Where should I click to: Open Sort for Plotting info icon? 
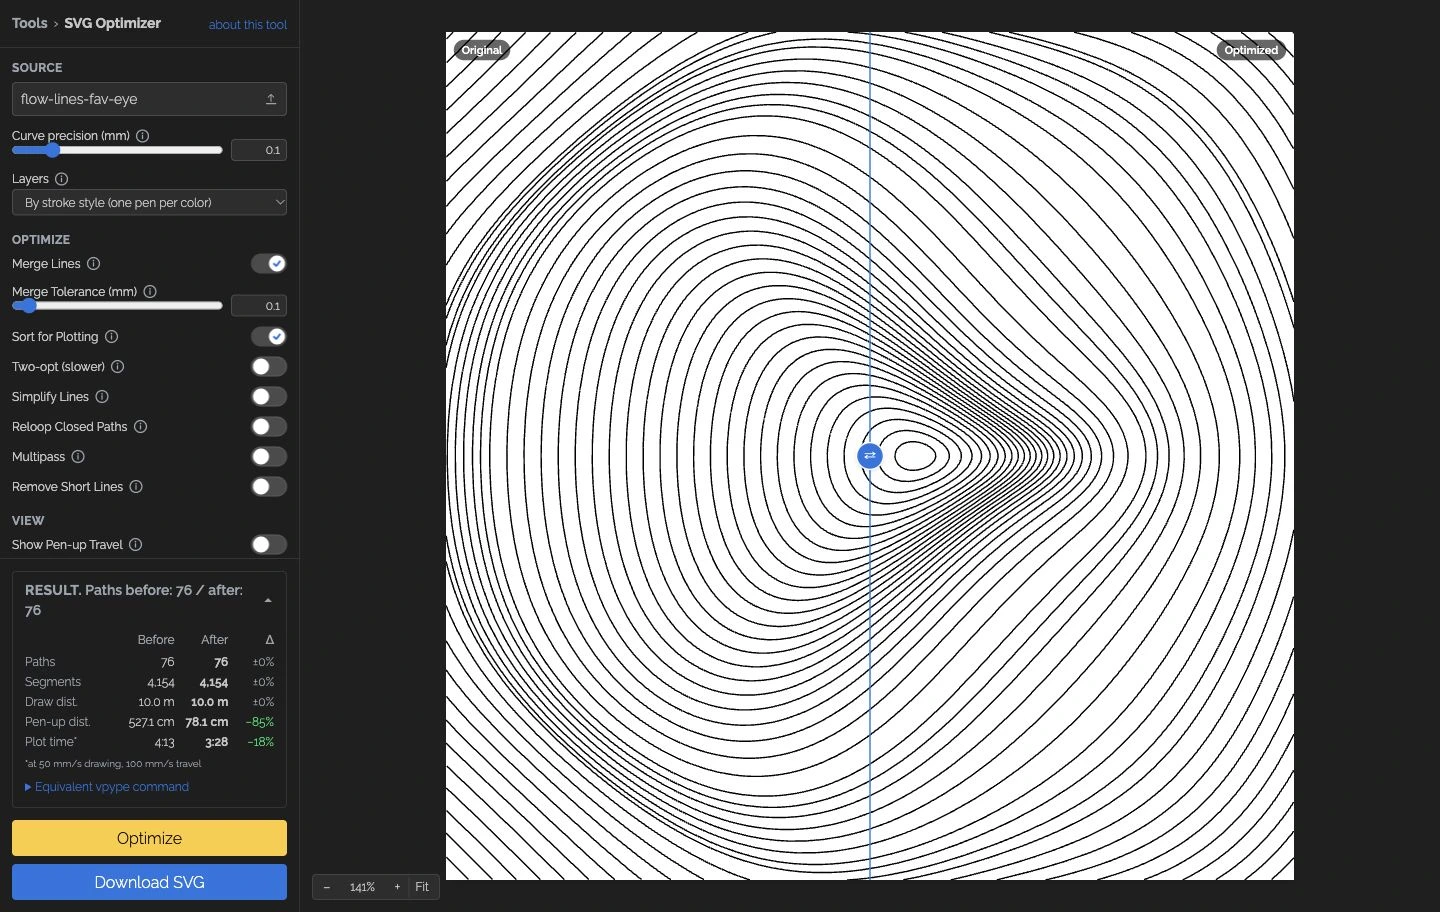pos(112,337)
